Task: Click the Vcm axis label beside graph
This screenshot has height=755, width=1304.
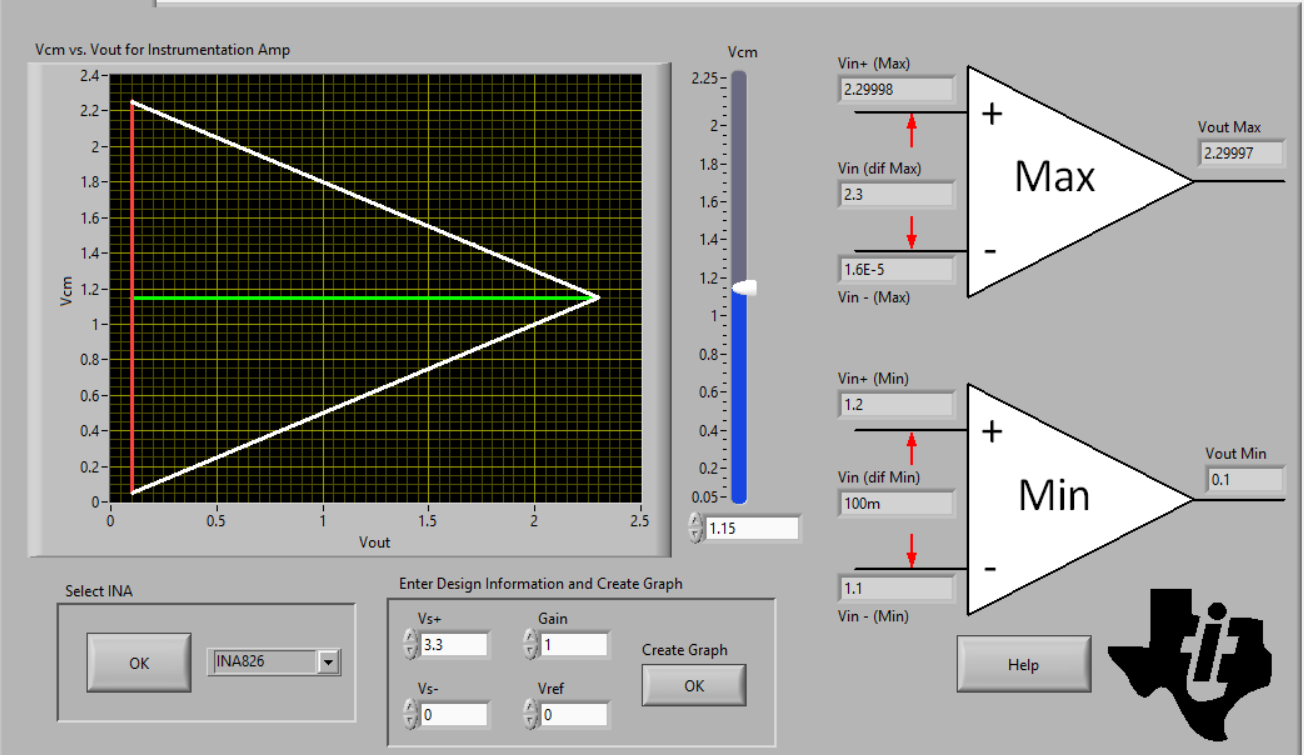Action: (x=67, y=289)
